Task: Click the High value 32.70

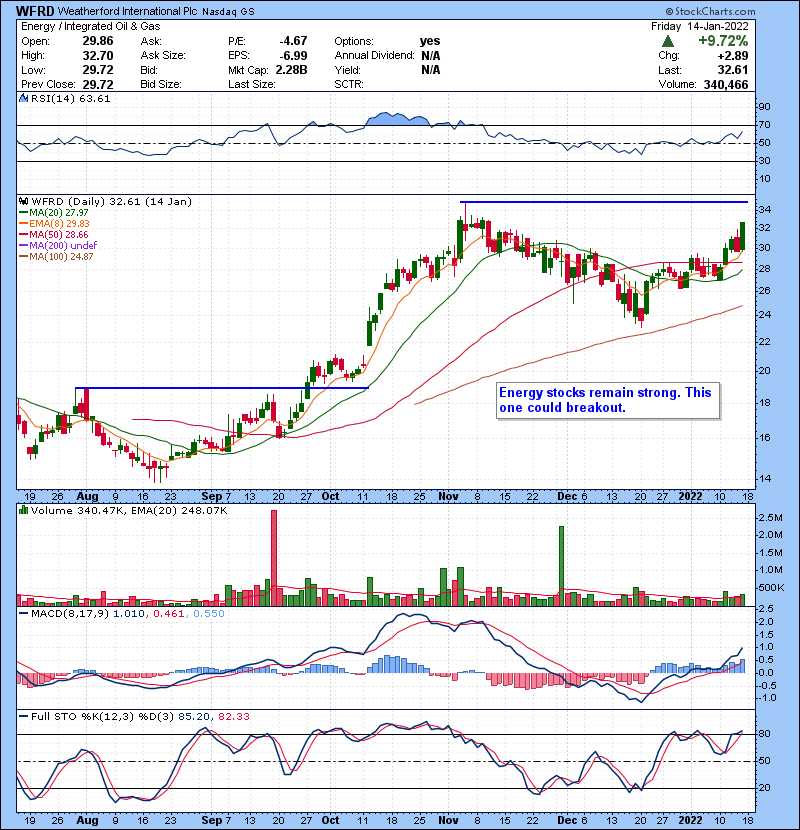Action: (98, 56)
